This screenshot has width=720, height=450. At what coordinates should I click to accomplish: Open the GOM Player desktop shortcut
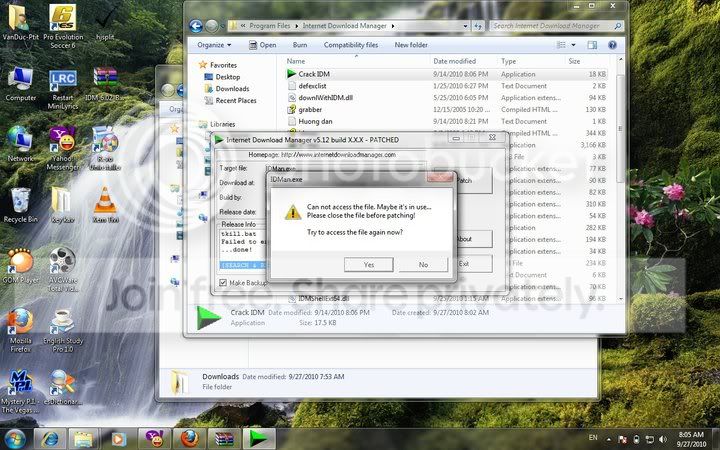(21, 263)
